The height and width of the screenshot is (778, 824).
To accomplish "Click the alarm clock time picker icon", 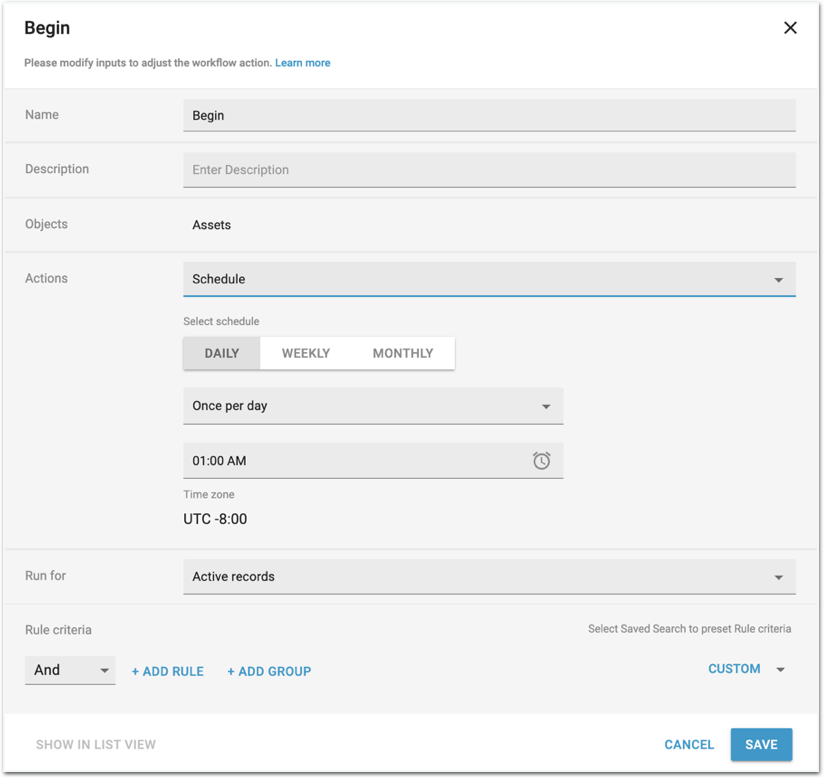I will point(541,461).
